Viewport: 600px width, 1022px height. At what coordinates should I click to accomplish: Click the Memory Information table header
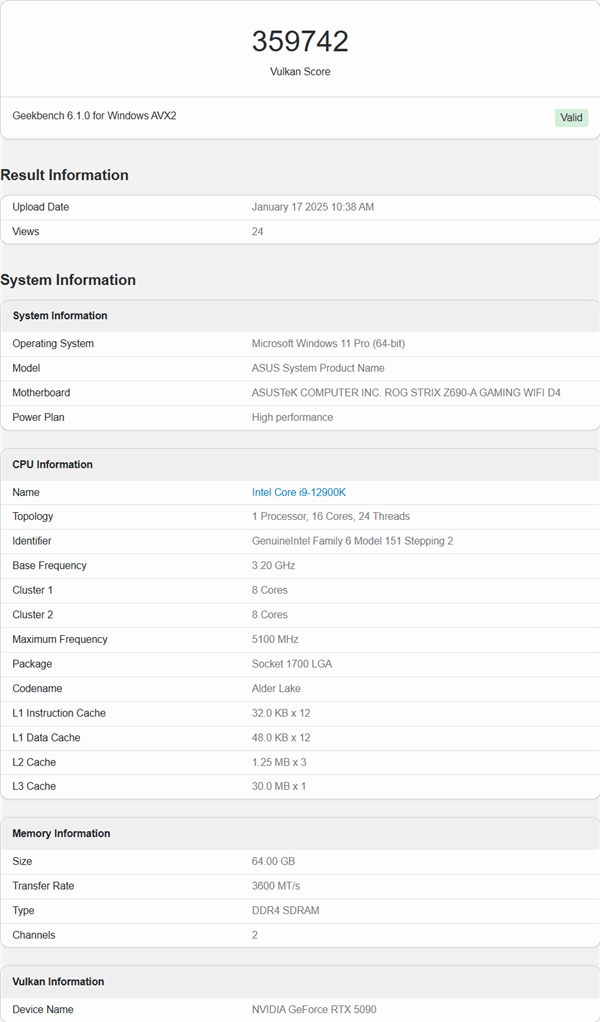(61, 833)
